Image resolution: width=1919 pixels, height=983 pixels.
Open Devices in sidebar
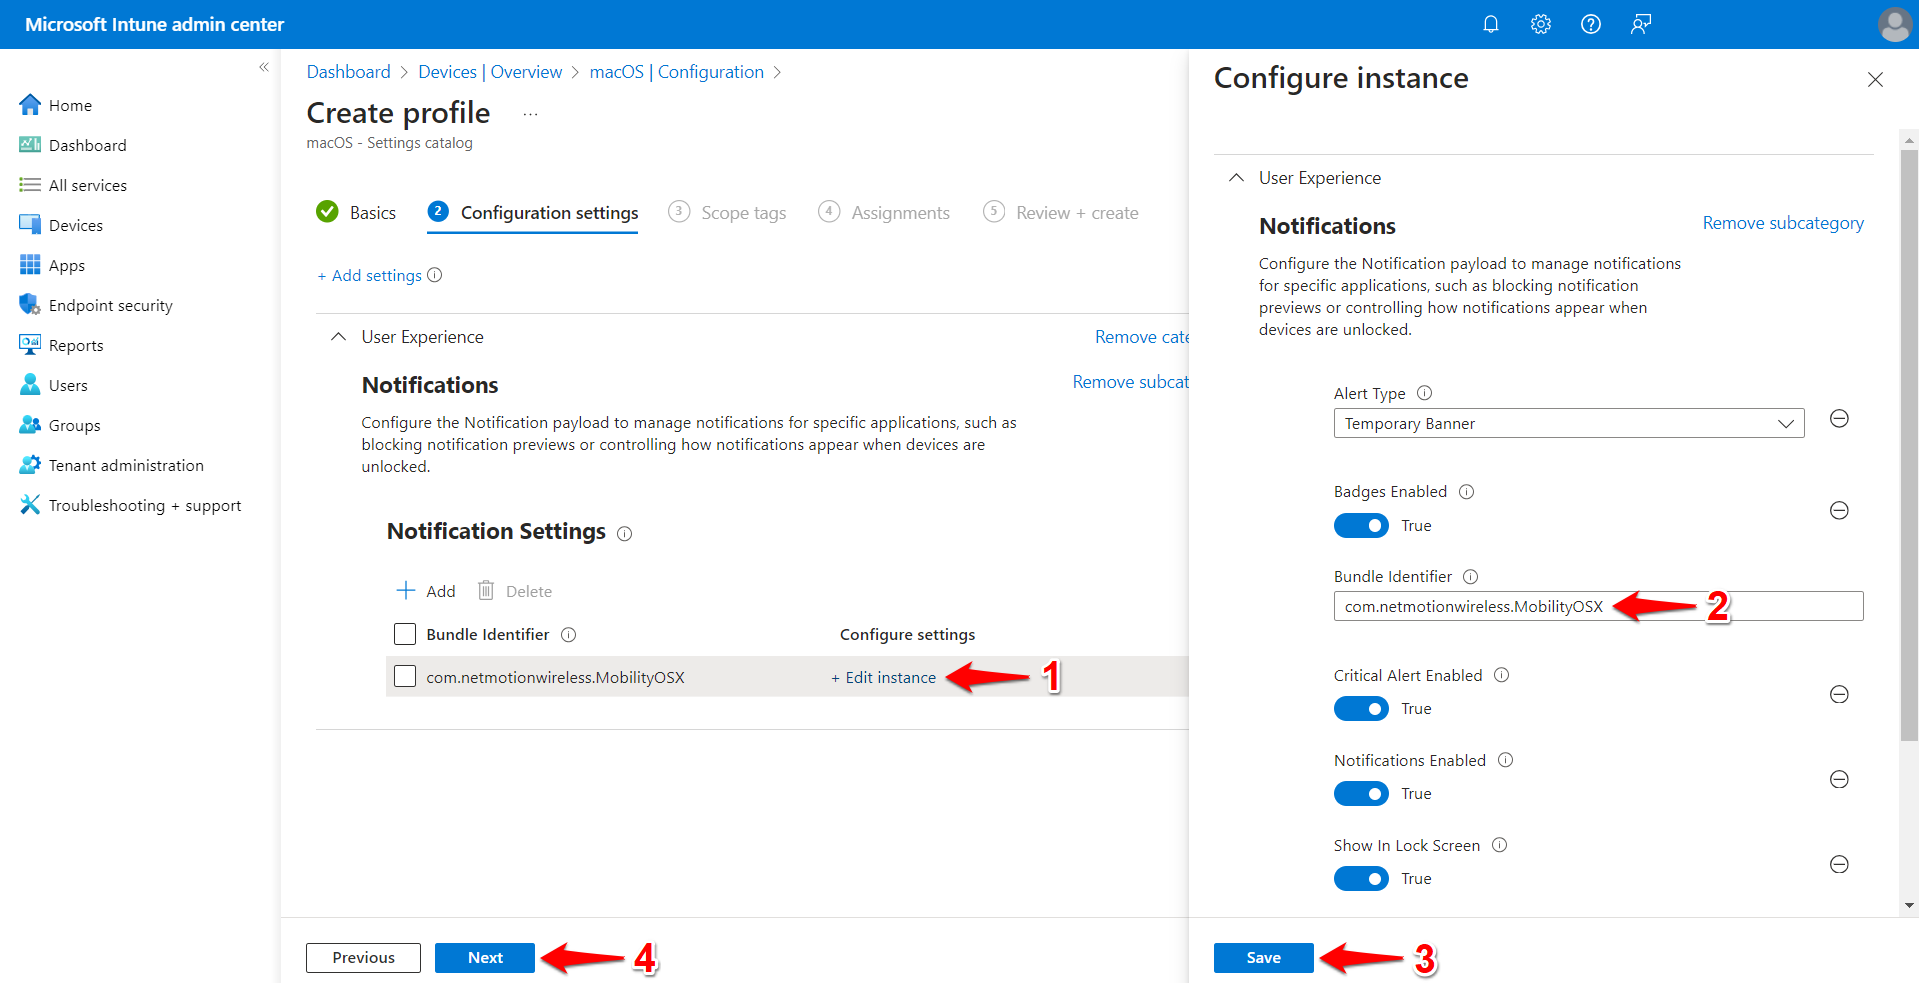point(76,225)
